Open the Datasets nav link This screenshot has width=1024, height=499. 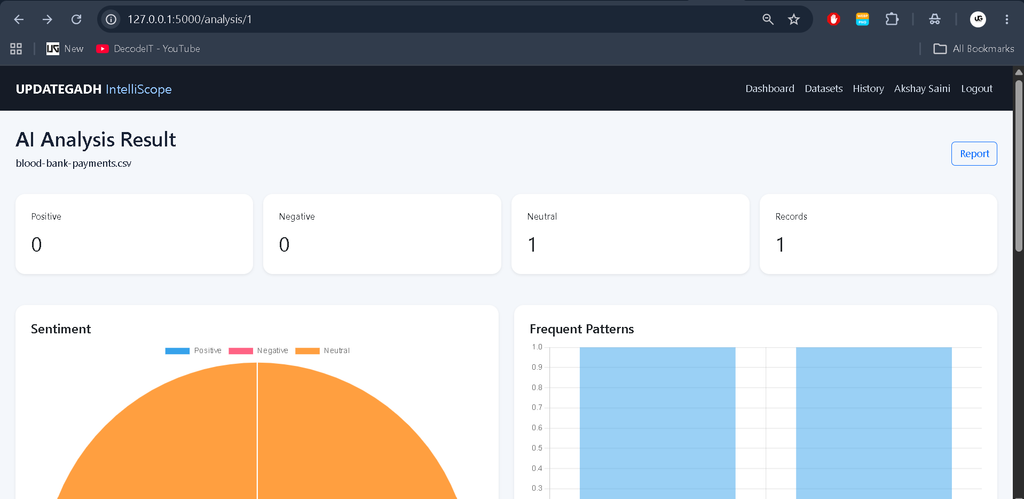824,89
